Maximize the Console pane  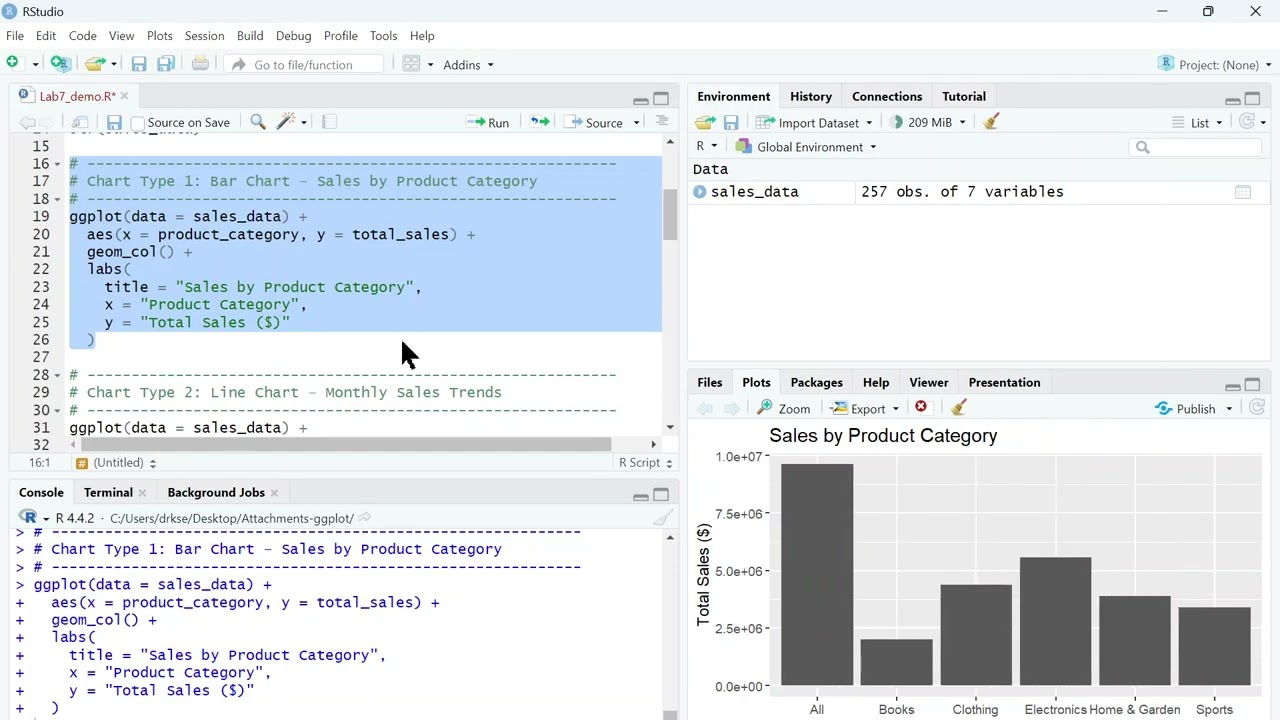pyautogui.click(x=661, y=495)
